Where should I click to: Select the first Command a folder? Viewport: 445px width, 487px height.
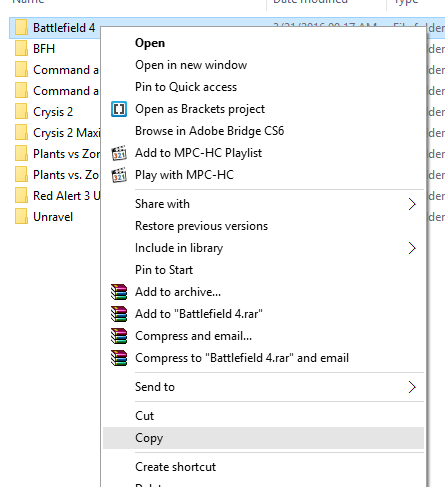[66, 70]
